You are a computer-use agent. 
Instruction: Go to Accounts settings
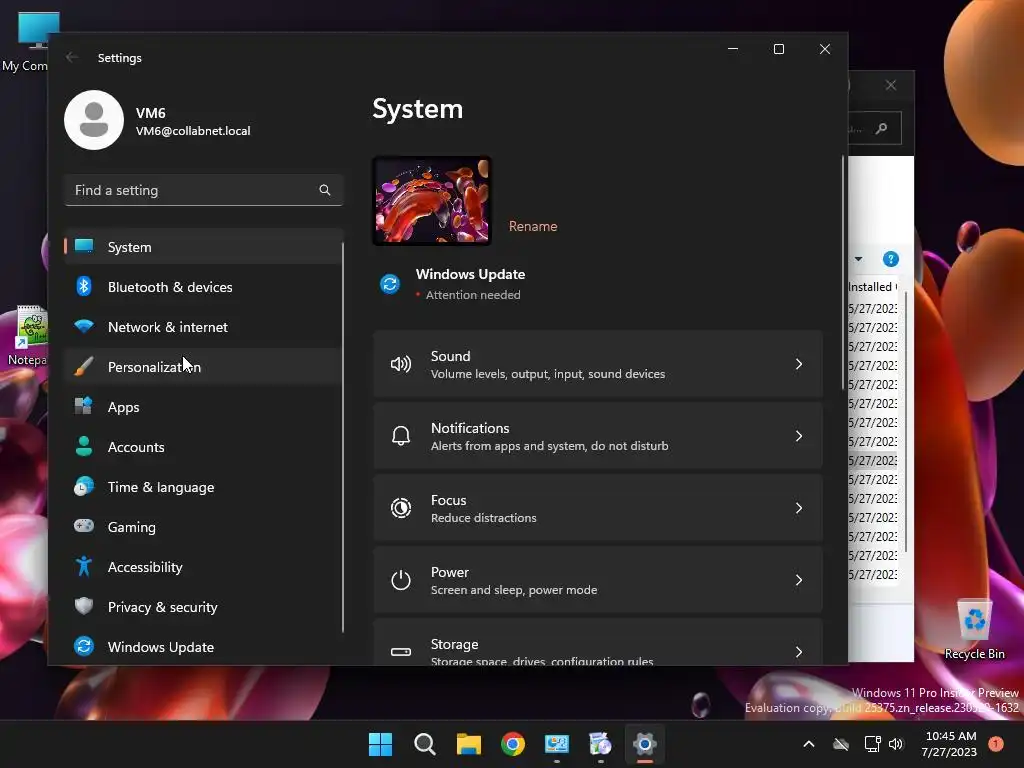[x=202, y=447]
